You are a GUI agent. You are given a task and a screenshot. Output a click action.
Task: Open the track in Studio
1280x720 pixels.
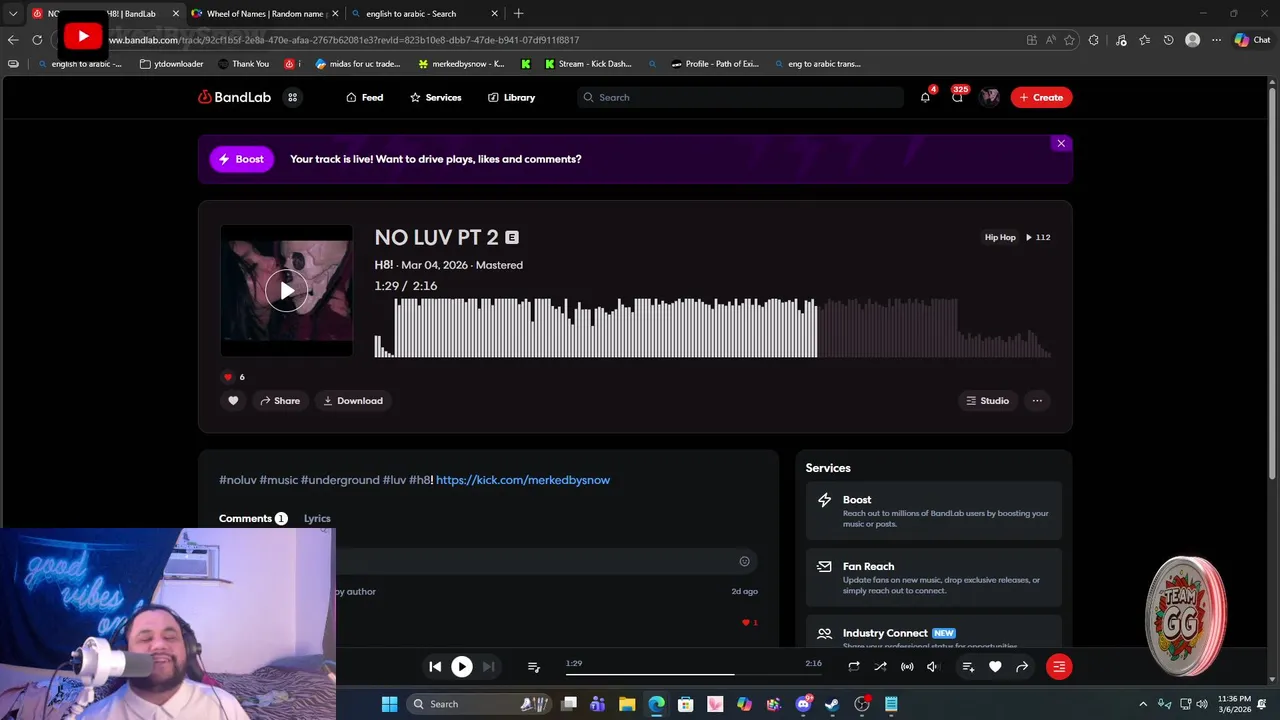point(987,401)
